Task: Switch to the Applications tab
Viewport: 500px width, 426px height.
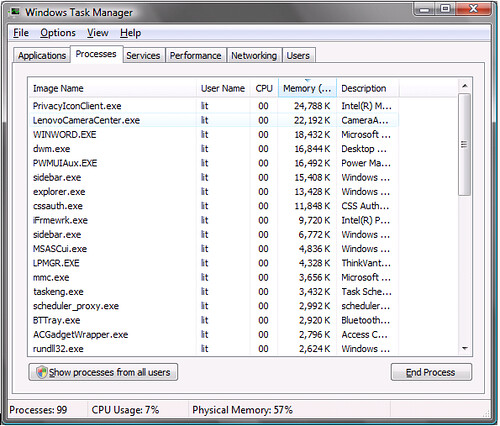Action: [x=42, y=55]
